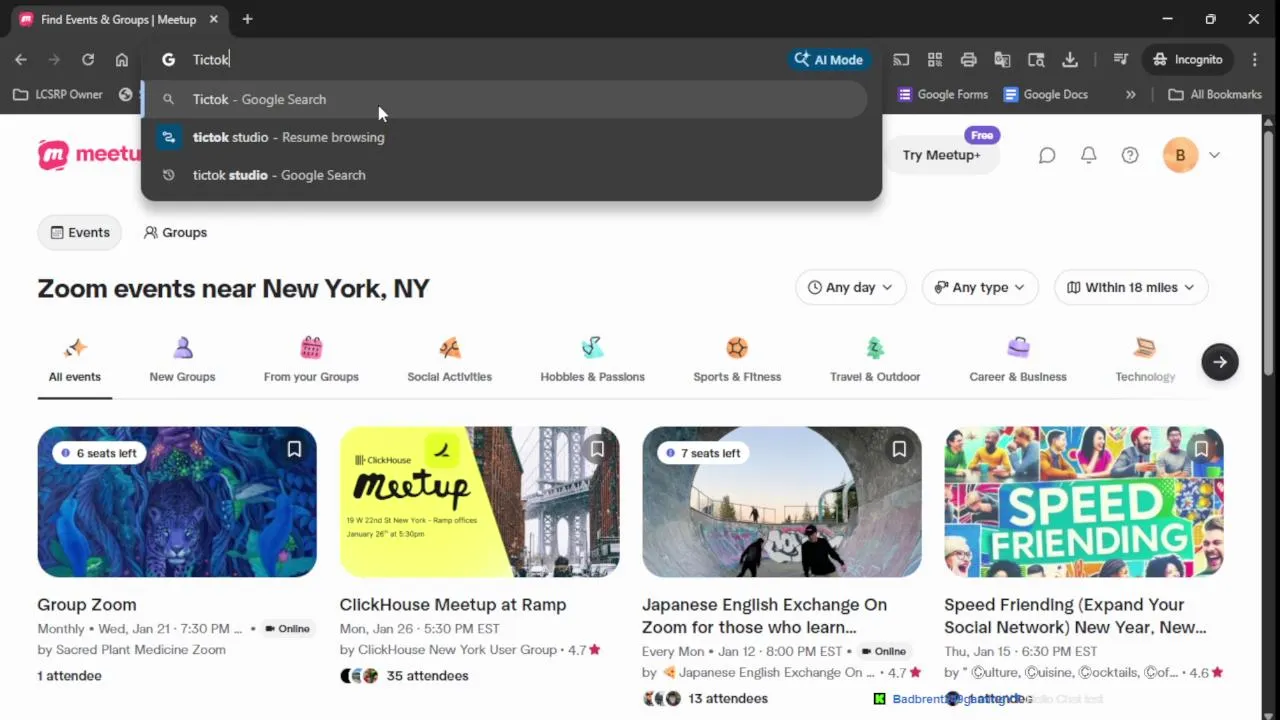1280x720 pixels.
Task: Open the QR code generator icon
Action: click(x=935, y=60)
